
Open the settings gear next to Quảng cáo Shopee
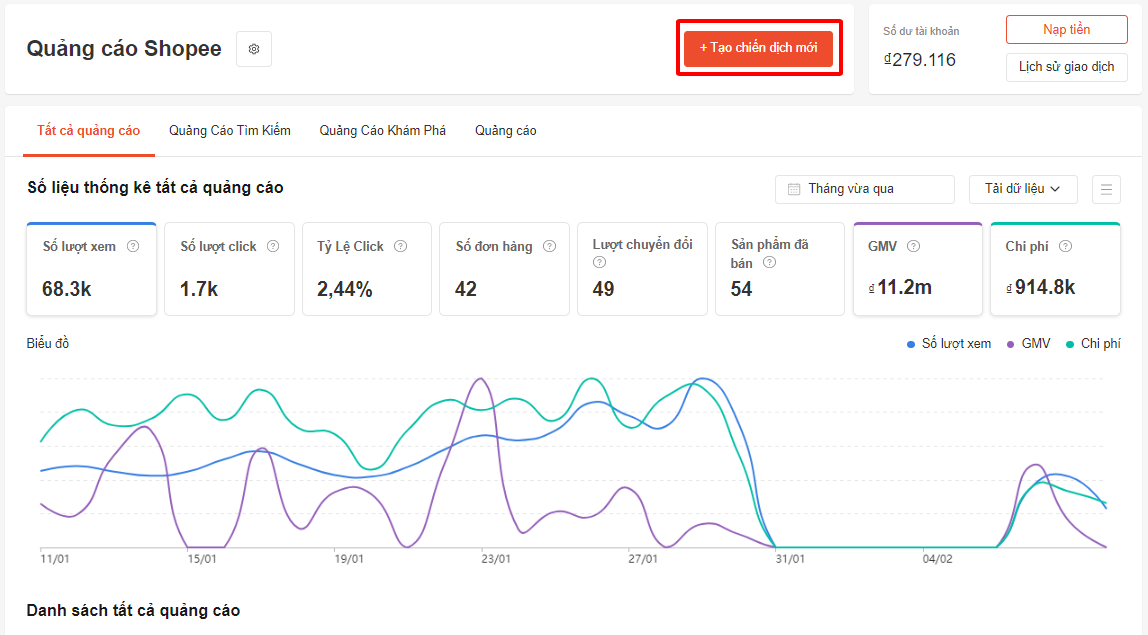254,49
